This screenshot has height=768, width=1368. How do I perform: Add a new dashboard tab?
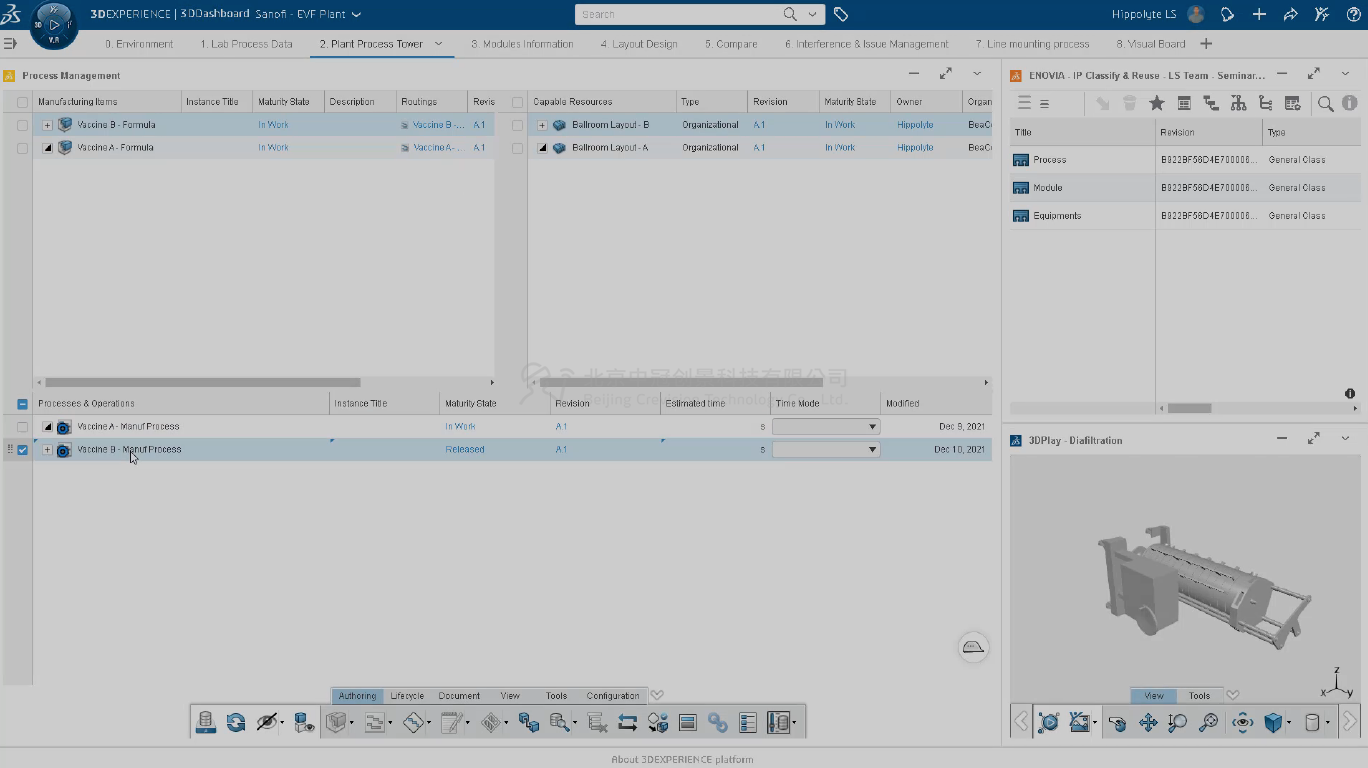1206,44
